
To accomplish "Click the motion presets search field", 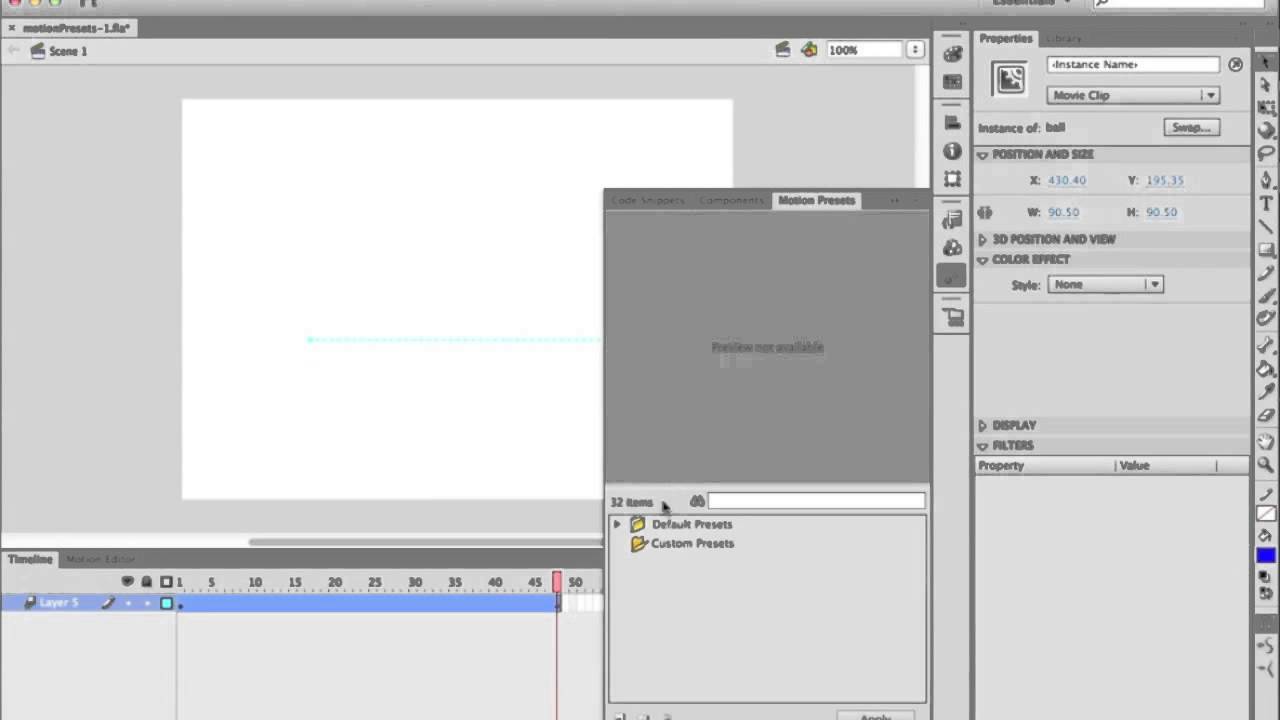I will [x=816, y=501].
